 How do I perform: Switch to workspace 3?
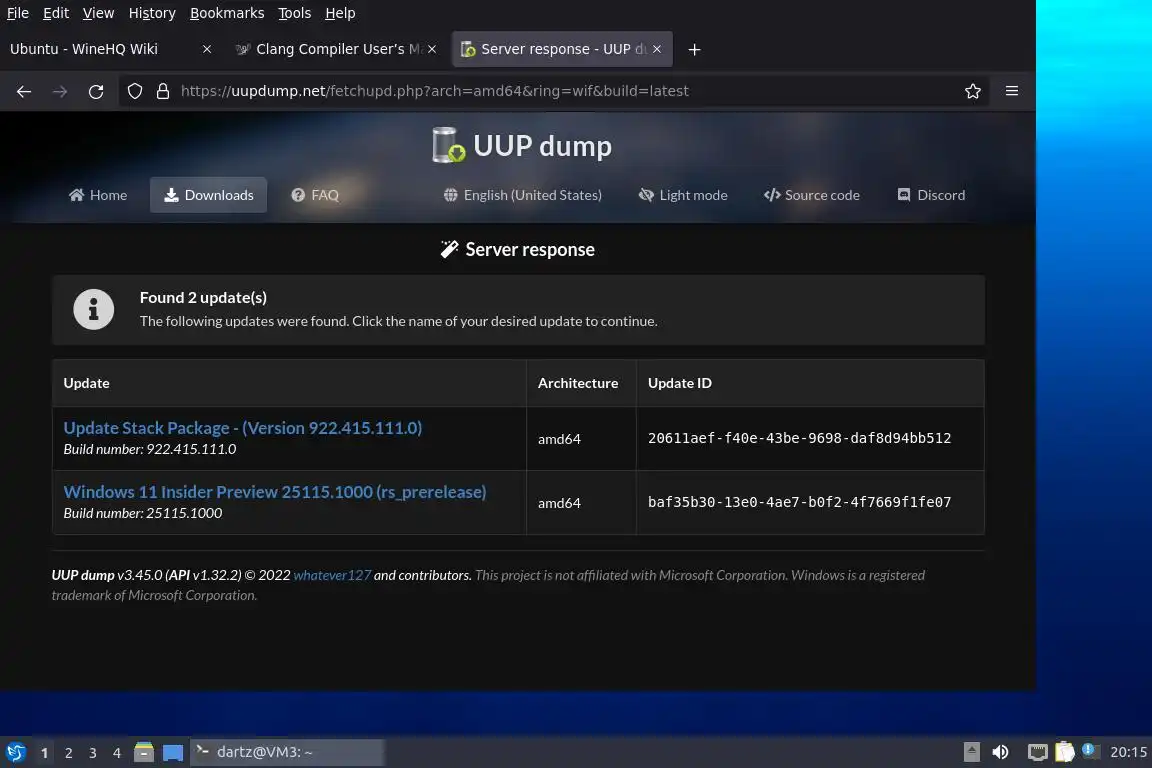pyautogui.click(x=93, y=753)
